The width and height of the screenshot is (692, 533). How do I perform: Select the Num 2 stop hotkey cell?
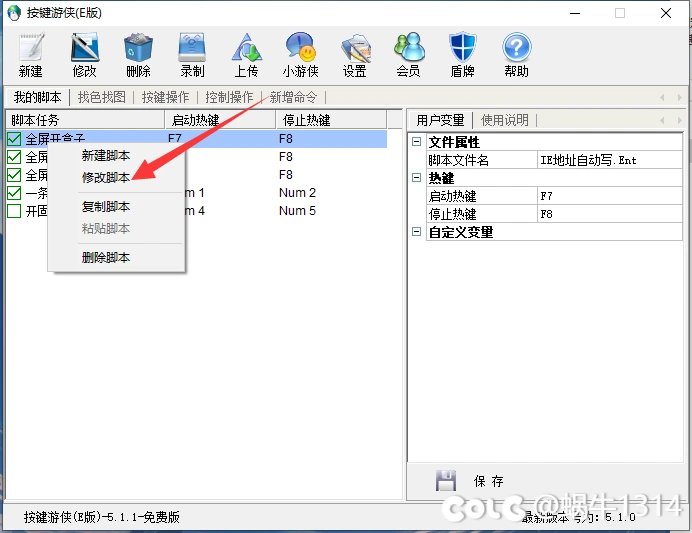(297, 193)
